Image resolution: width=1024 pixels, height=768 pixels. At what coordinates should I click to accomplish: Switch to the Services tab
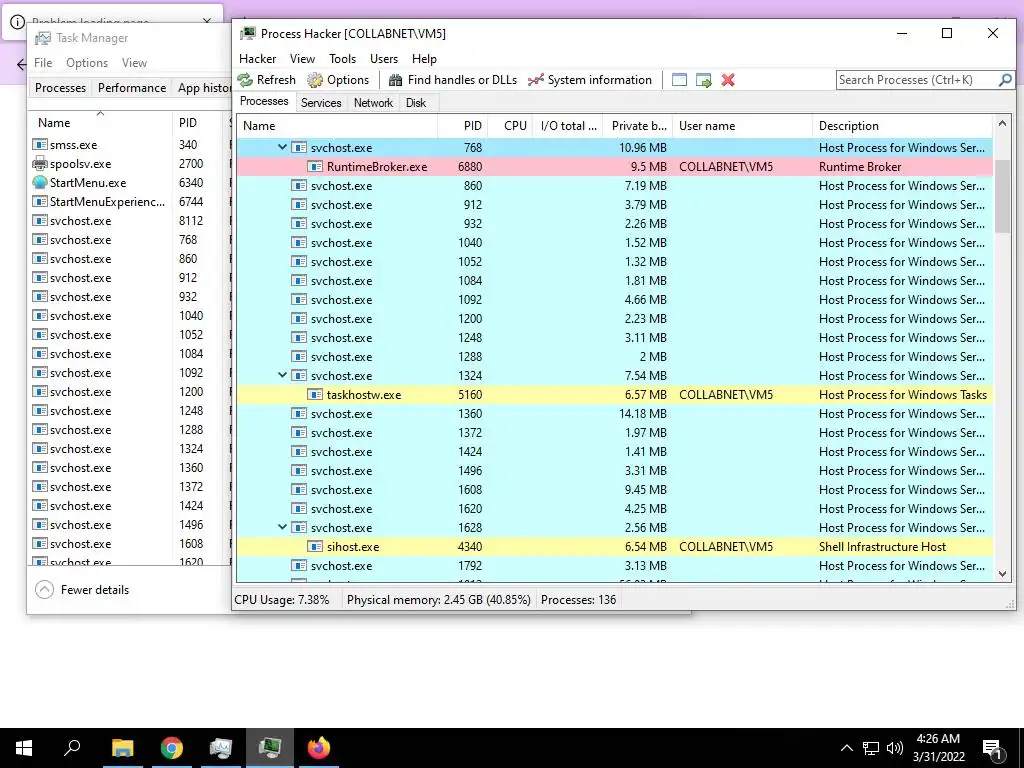click(321, 103)
